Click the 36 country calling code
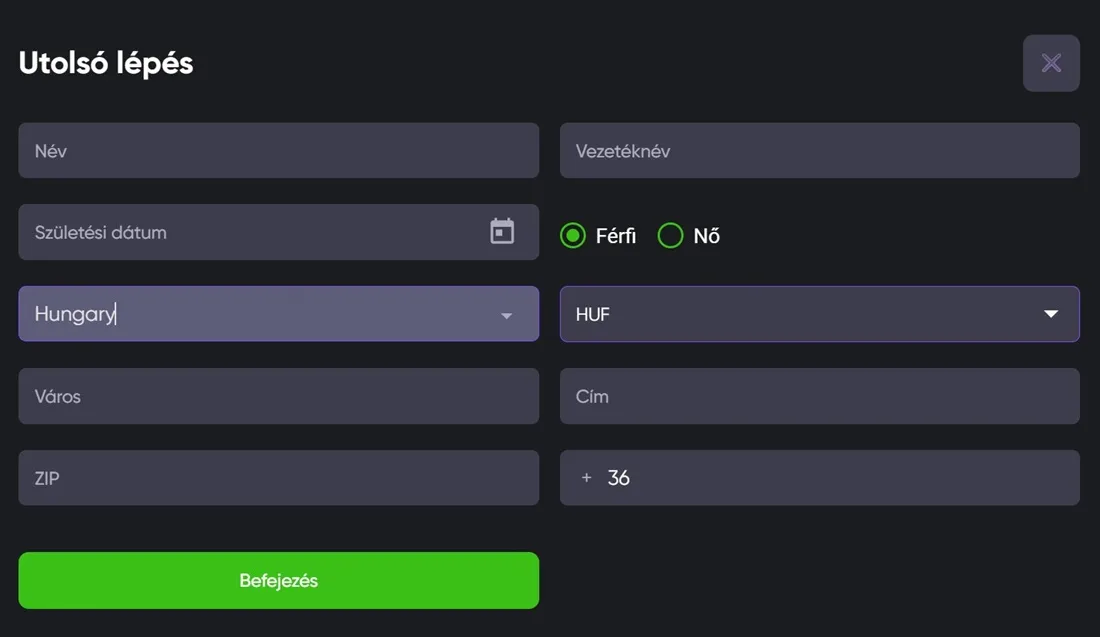The height and width of the screenshot is (637, 1100). coord(618,478)
